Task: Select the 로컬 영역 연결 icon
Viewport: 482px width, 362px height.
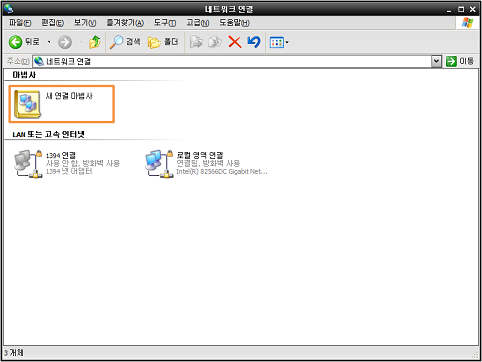Action: (x=159, y=164)
